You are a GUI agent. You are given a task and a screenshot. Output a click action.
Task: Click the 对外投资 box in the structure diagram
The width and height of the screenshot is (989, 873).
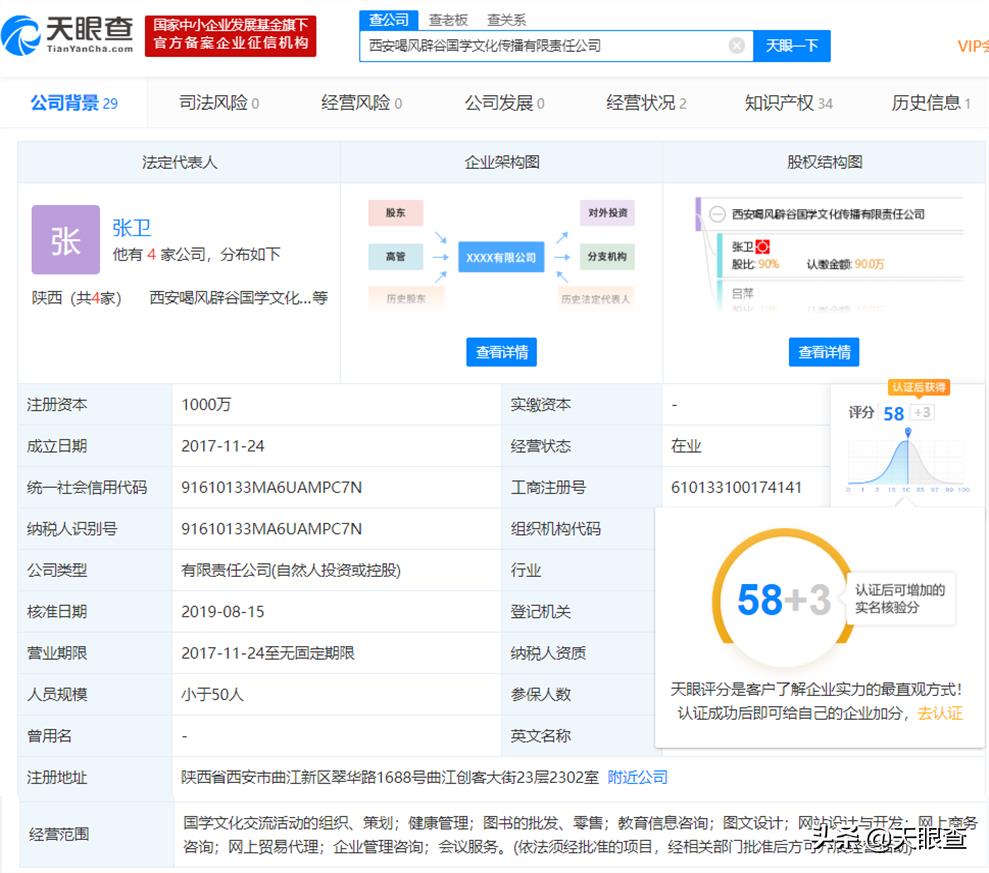point(607,213)
